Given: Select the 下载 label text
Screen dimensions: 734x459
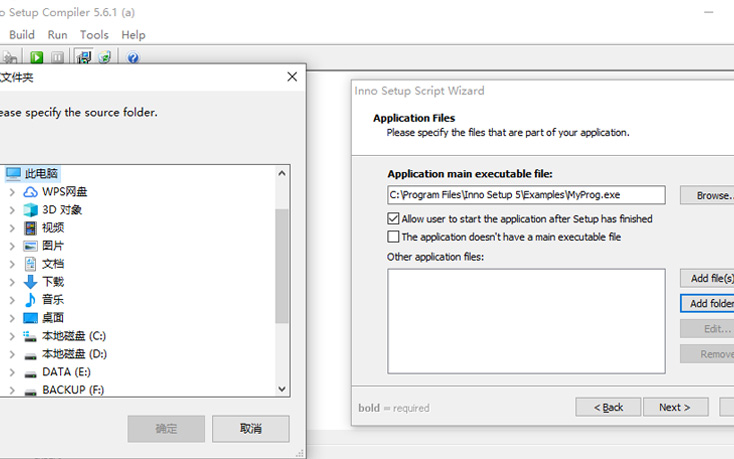Looking at the screenshot, I should [52, 282].
